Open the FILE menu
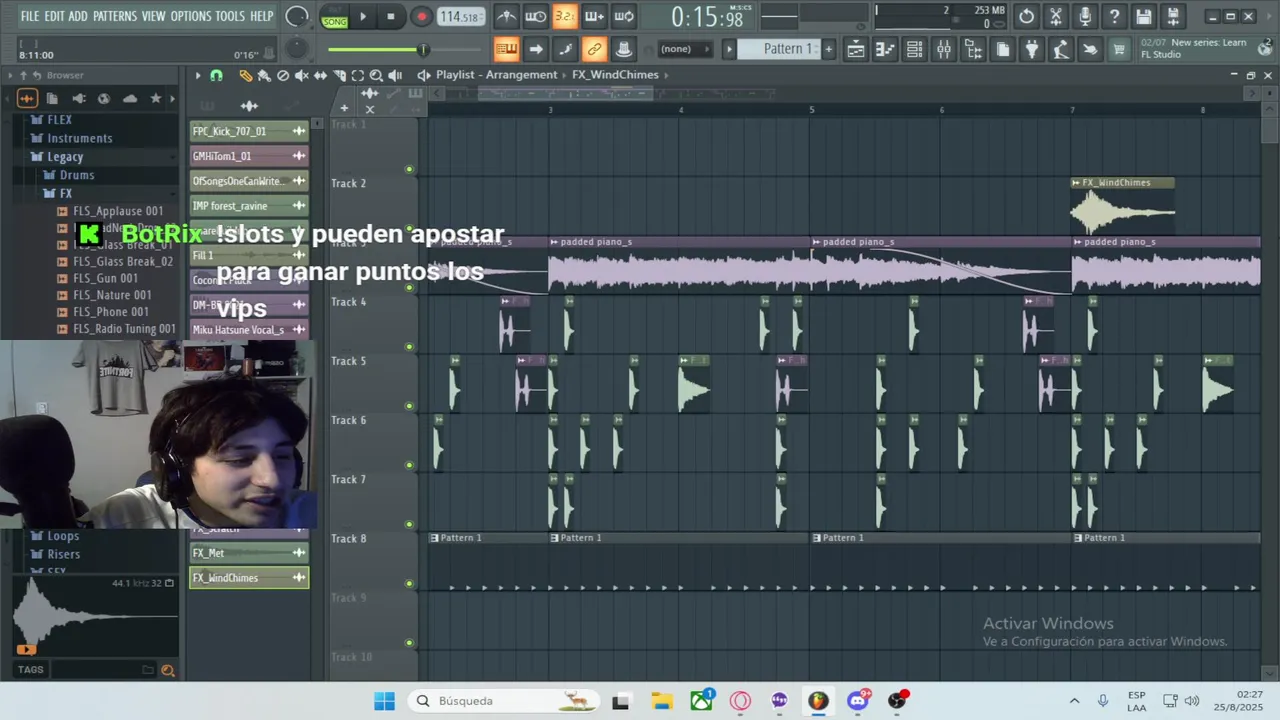 (30, 16)
